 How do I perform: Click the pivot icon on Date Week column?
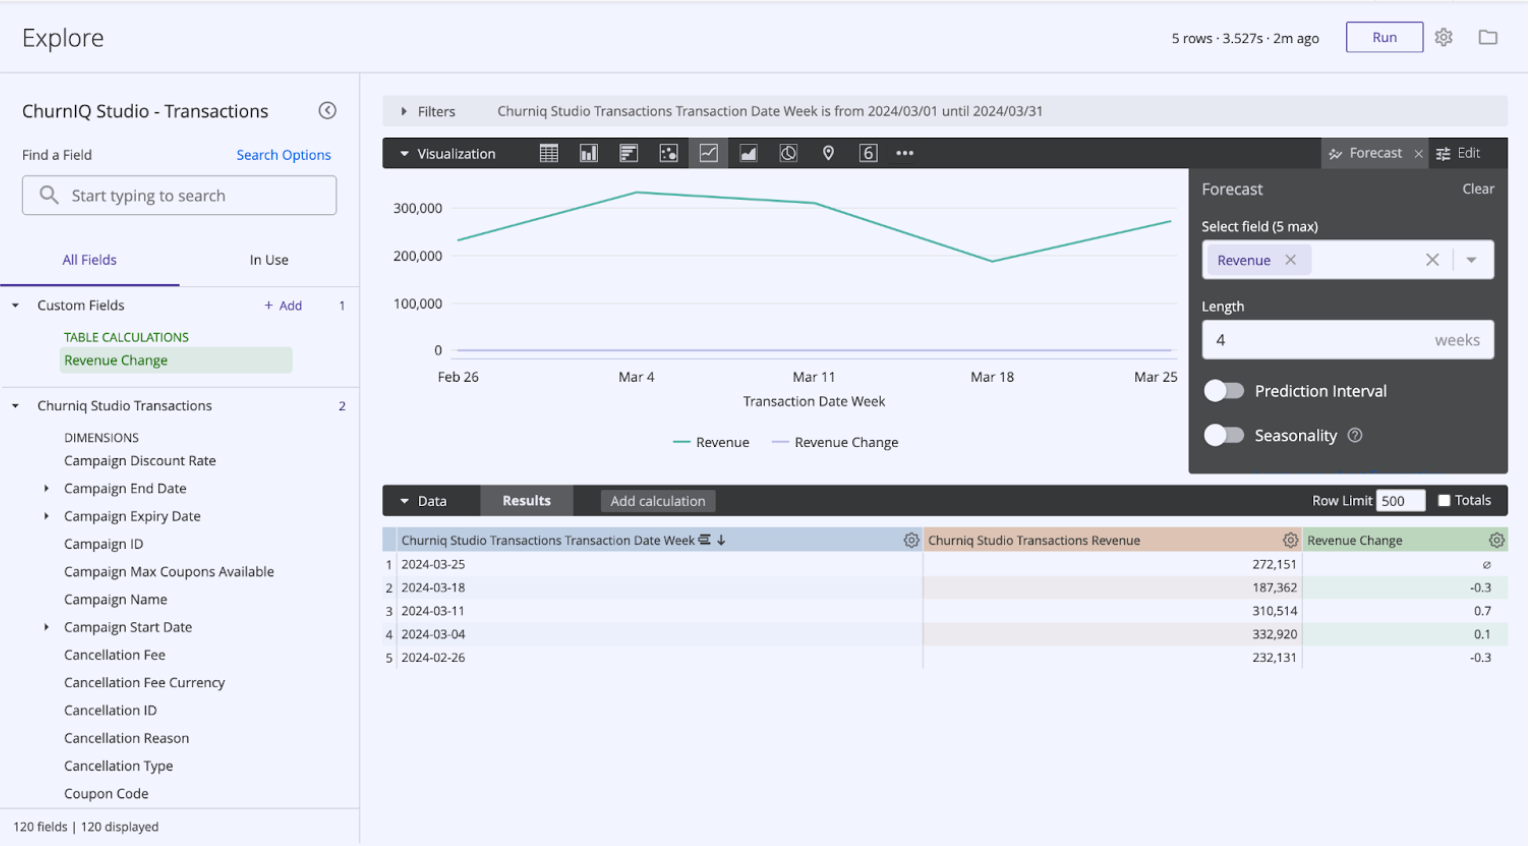705,540
